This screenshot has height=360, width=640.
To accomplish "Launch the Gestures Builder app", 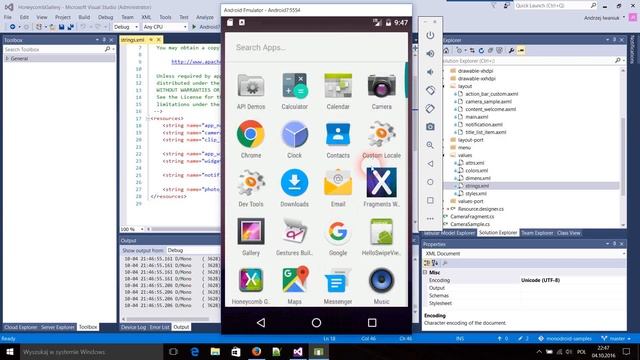I will (x=294, y=237).
